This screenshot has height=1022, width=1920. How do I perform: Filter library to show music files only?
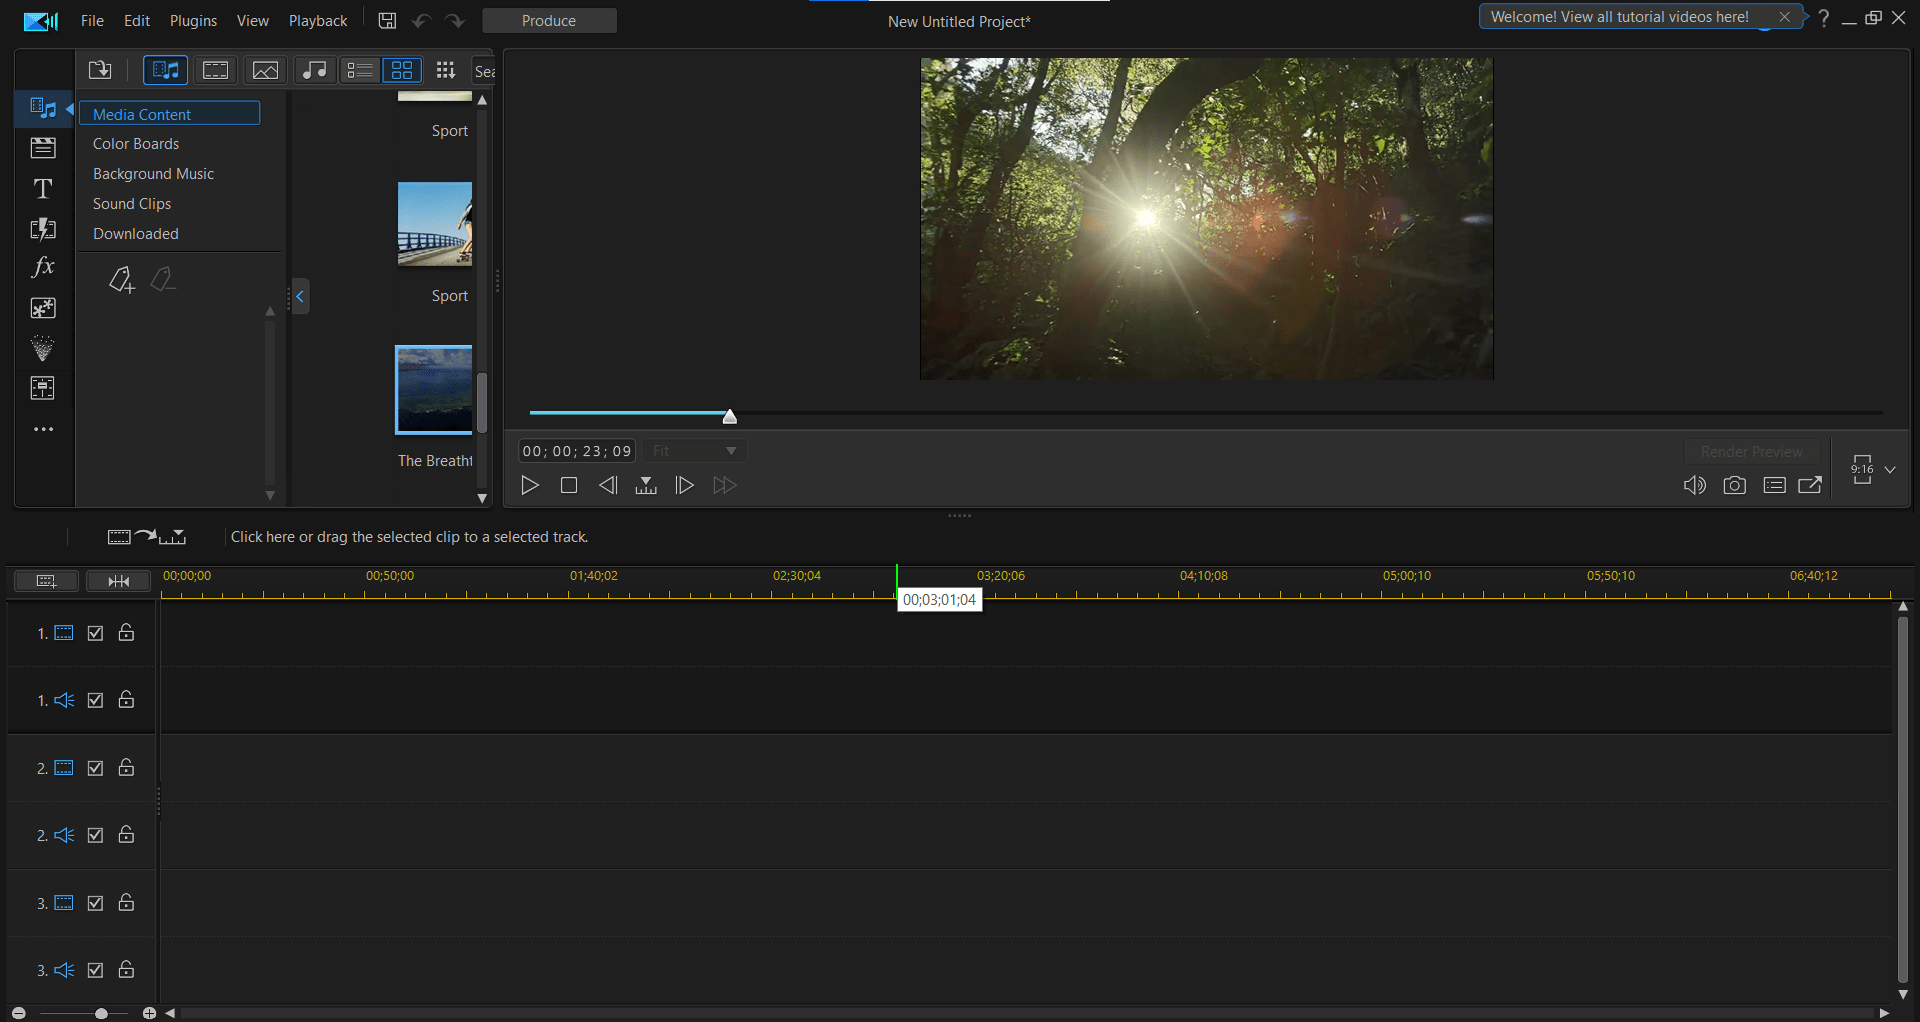pos(314,69)
